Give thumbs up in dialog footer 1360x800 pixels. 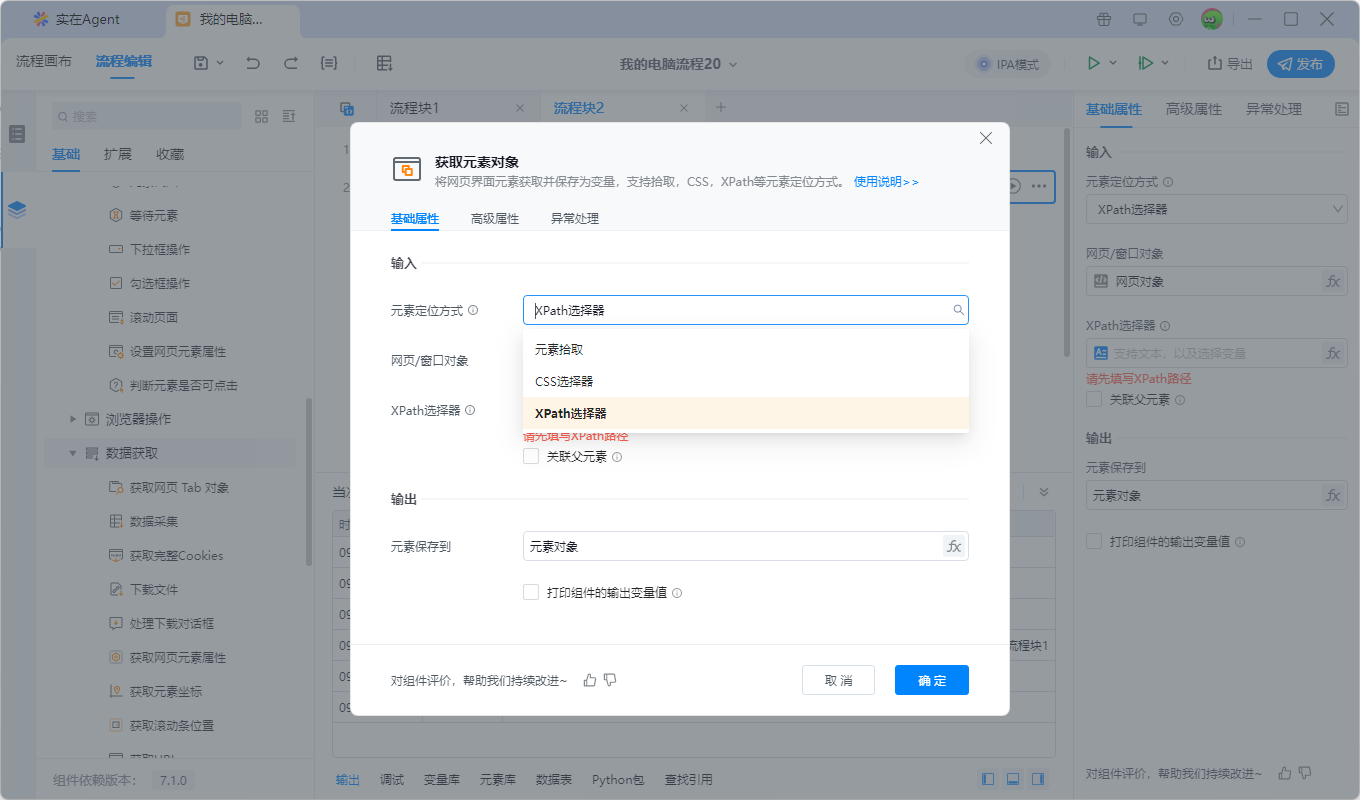590,680
